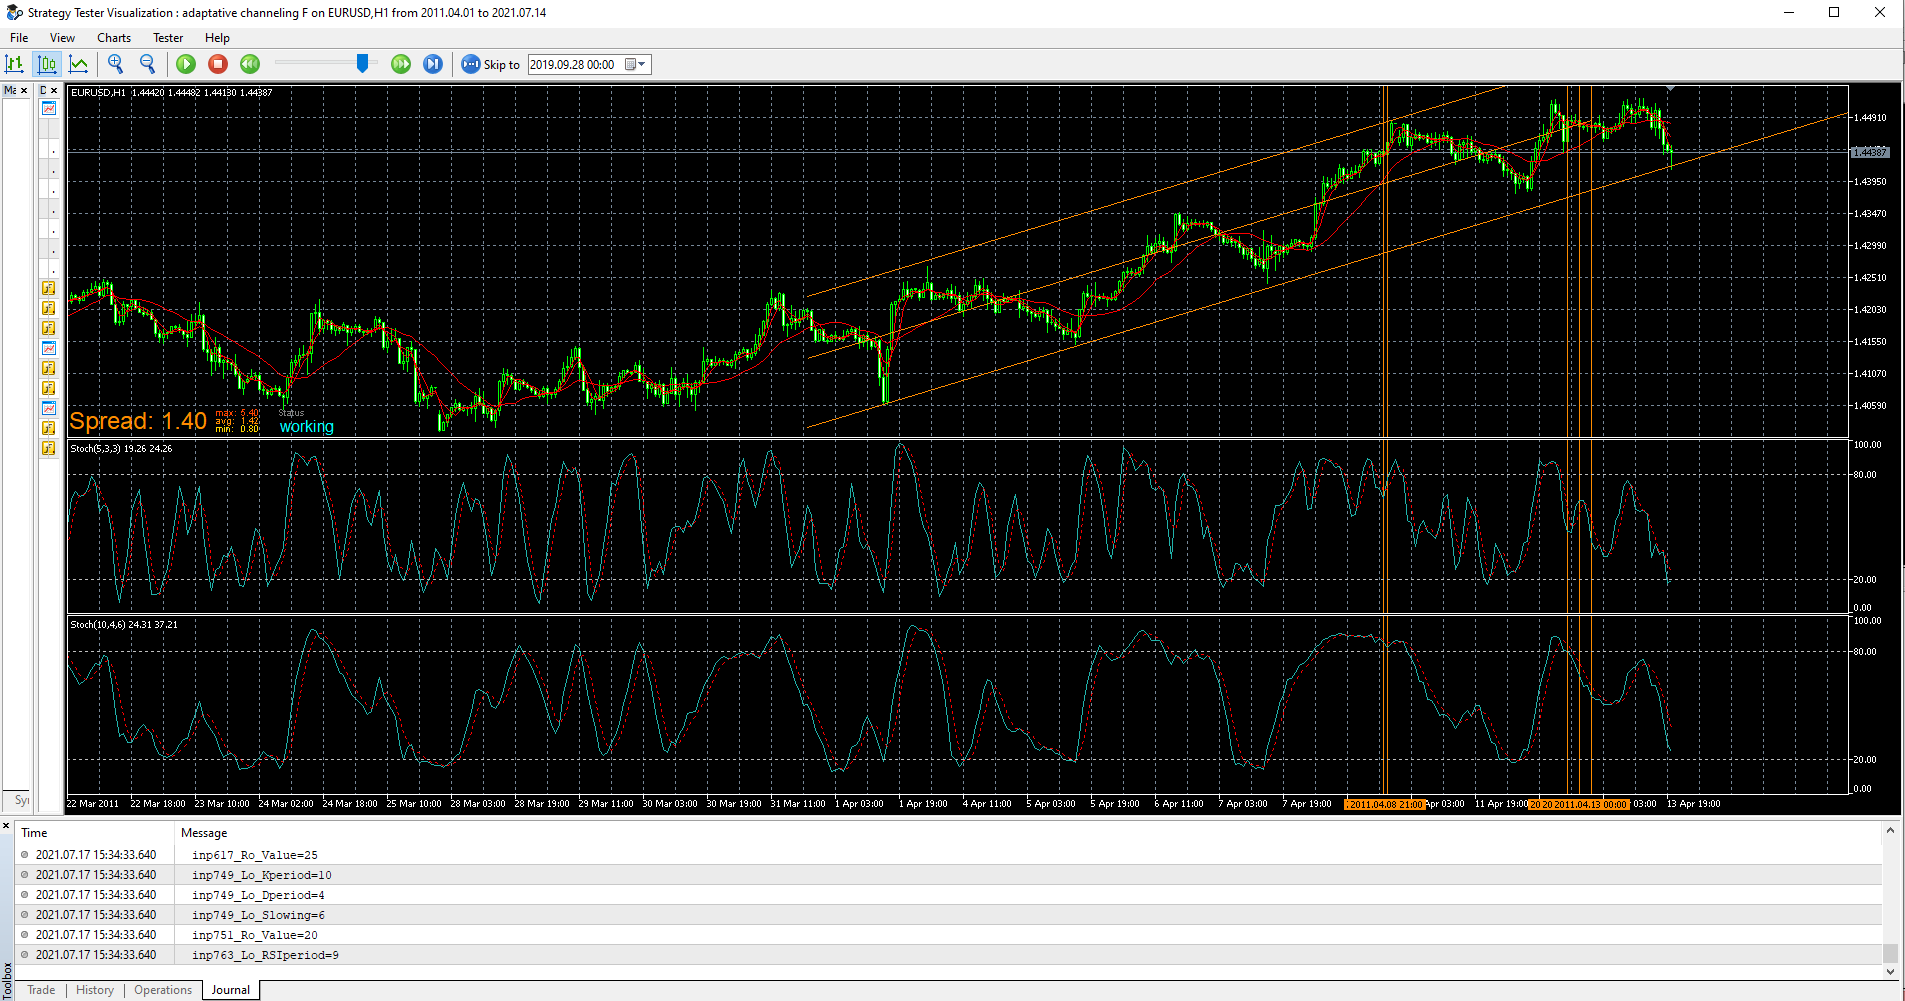This screenshot has width=1905, height=1001.
Task: Select journal row inp751_Ro_Value=20
Action: pos(950,935)
